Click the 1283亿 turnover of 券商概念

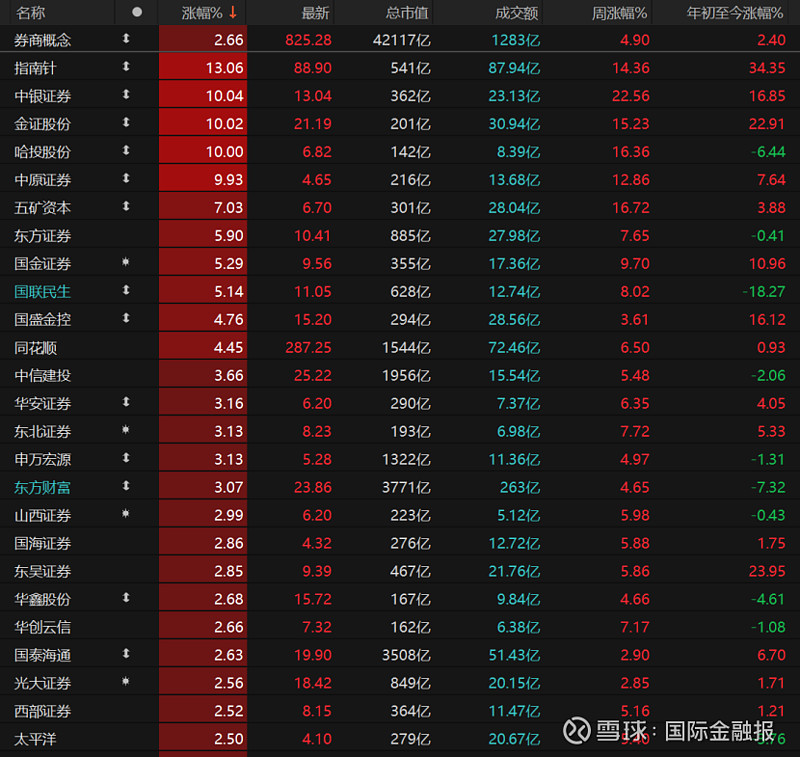click(x=516, y=40)
